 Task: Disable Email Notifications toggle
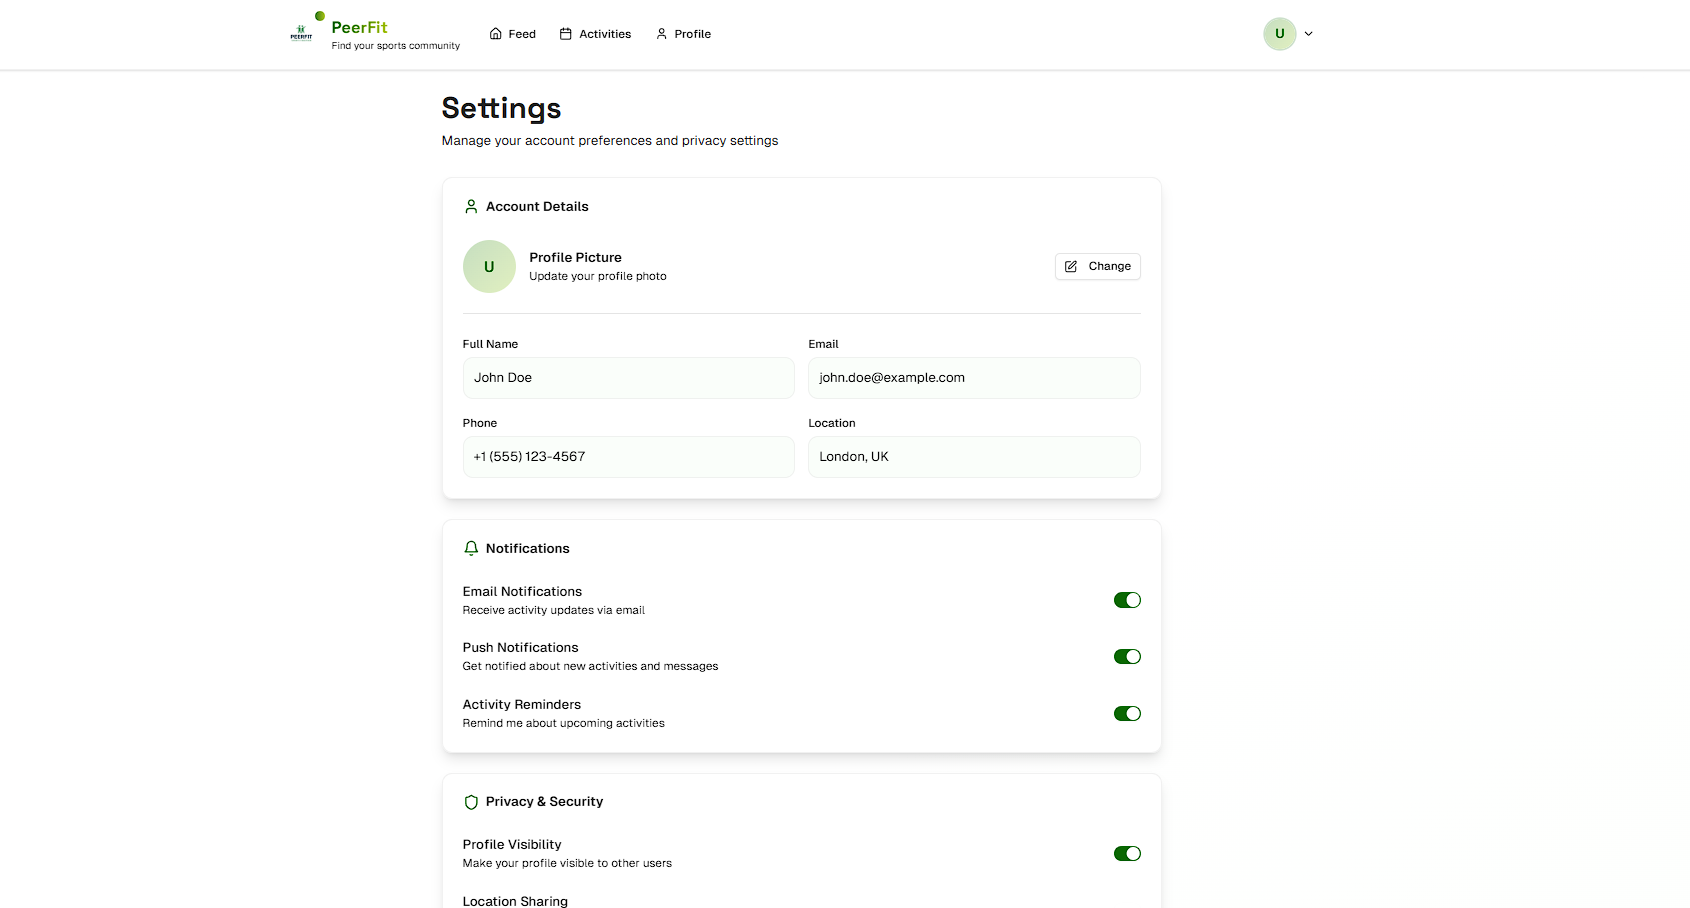click(1127, 600)
